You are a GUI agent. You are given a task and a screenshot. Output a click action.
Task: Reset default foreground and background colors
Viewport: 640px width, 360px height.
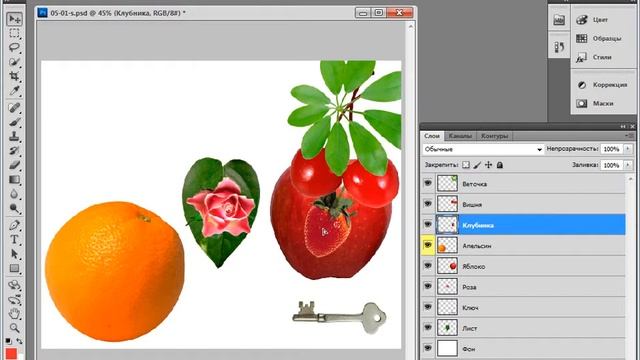(x=8, y=341)
